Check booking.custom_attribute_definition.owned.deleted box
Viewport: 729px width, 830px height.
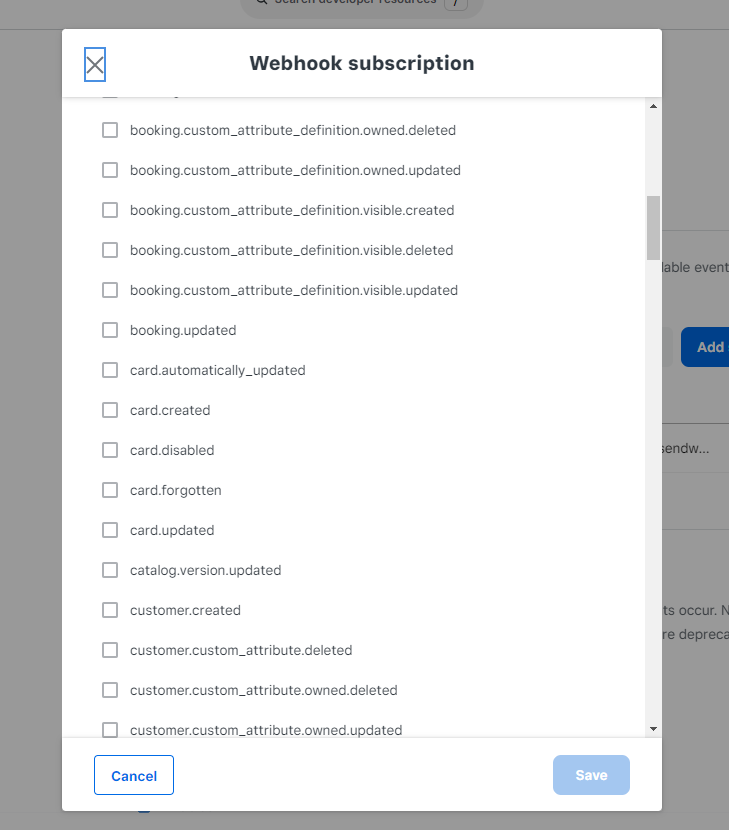pyautogui.click(x=110, y=130)
